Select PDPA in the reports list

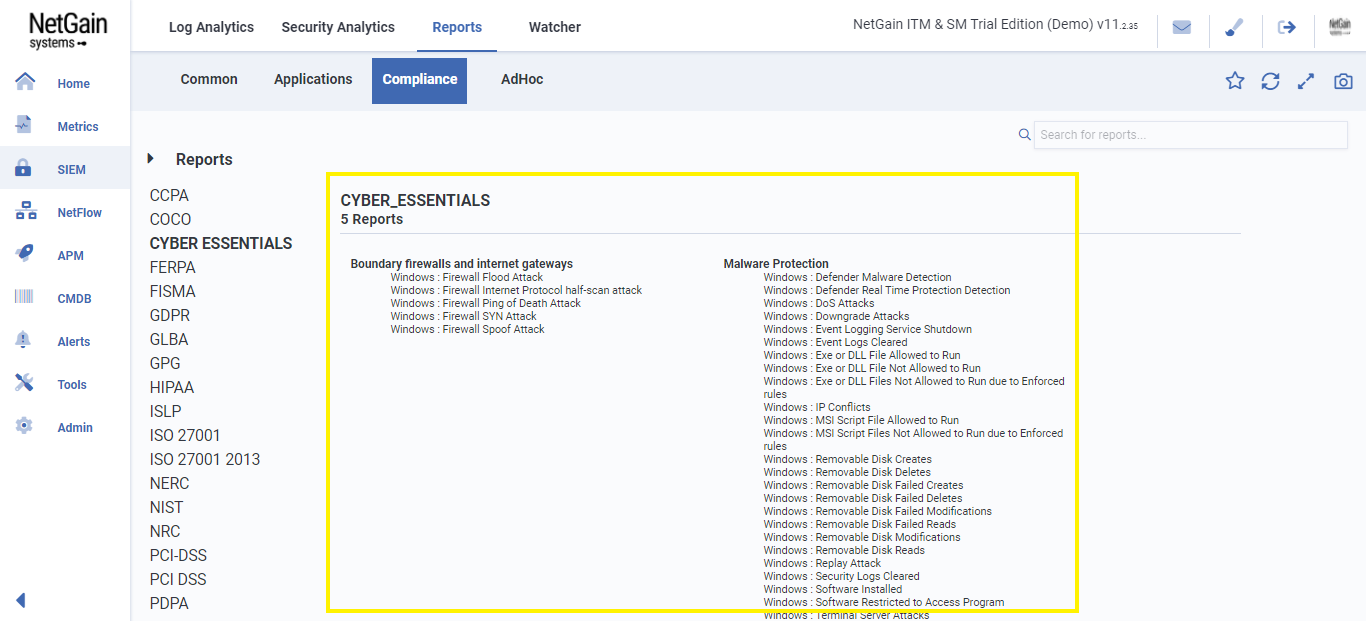click(169, 603)
